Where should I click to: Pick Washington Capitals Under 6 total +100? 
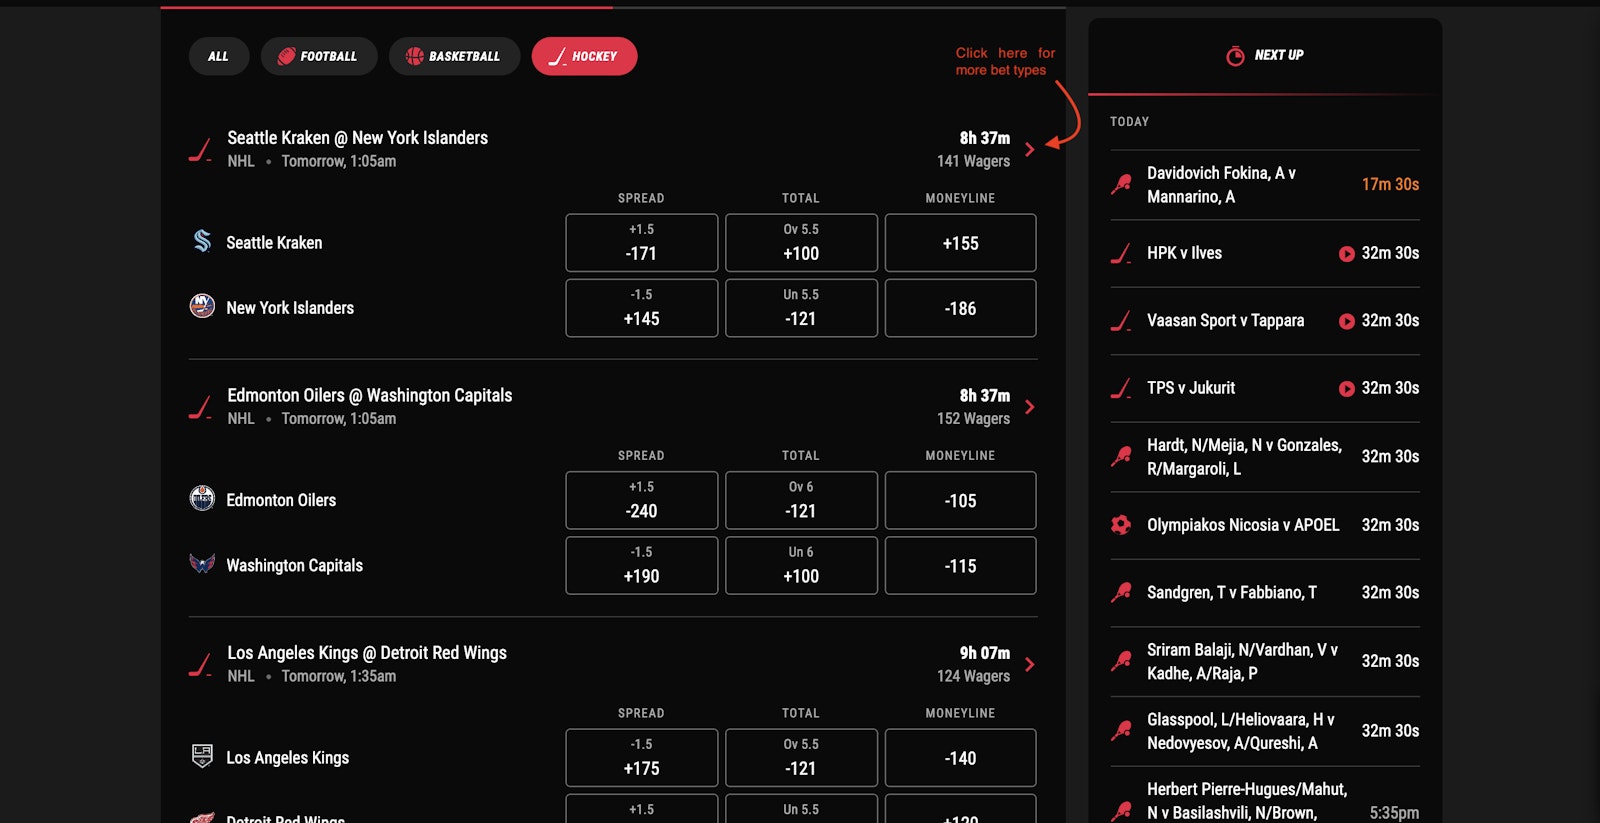pyautogui.click(x=801, y=565)
